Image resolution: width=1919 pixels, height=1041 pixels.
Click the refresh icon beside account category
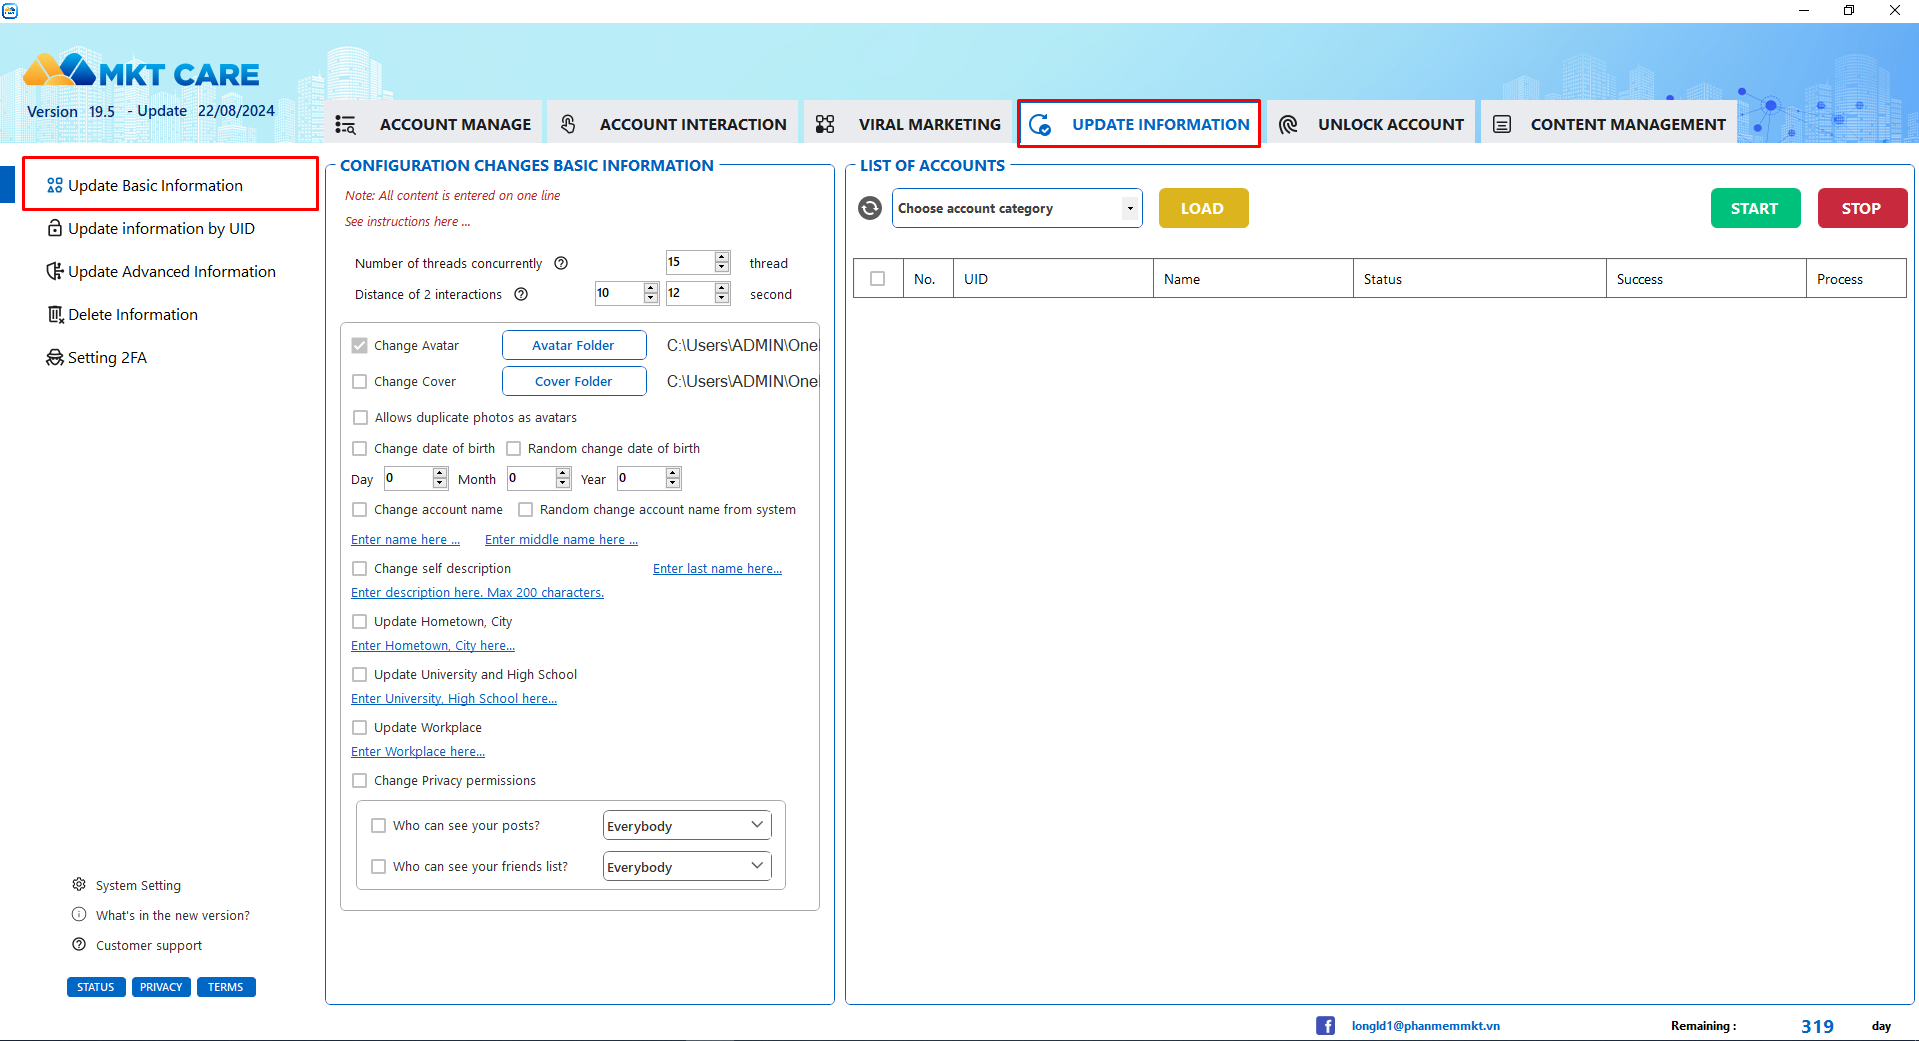click(870, 208)
